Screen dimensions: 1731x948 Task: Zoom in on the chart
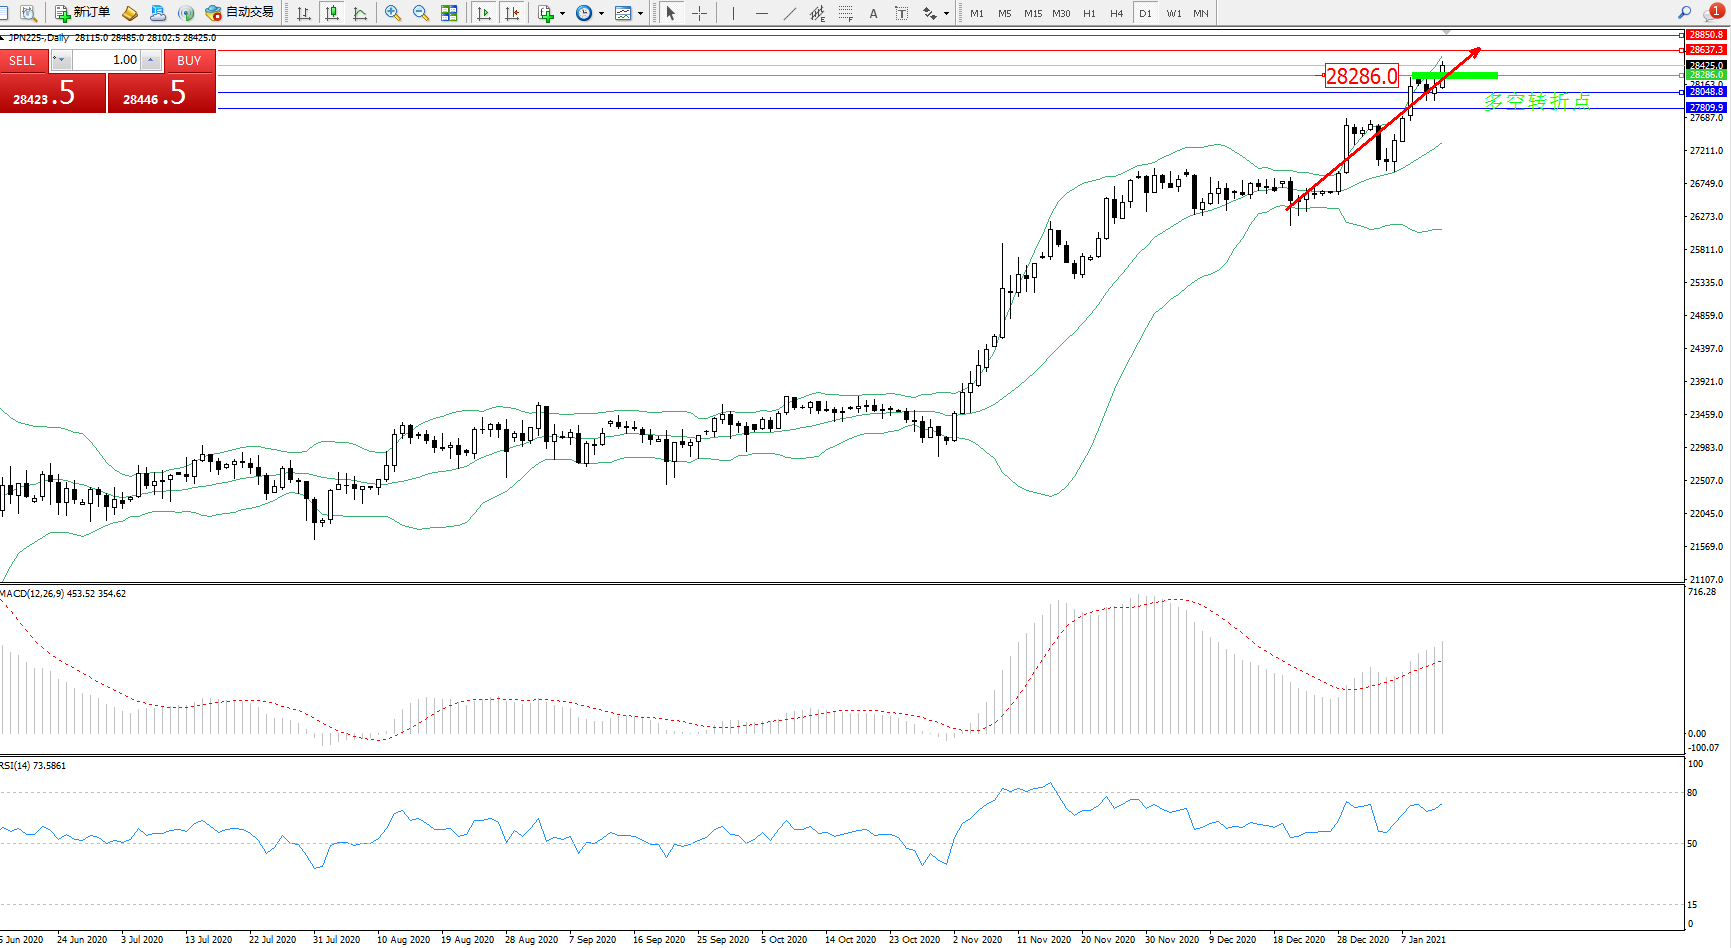click(x=392, y=13)
